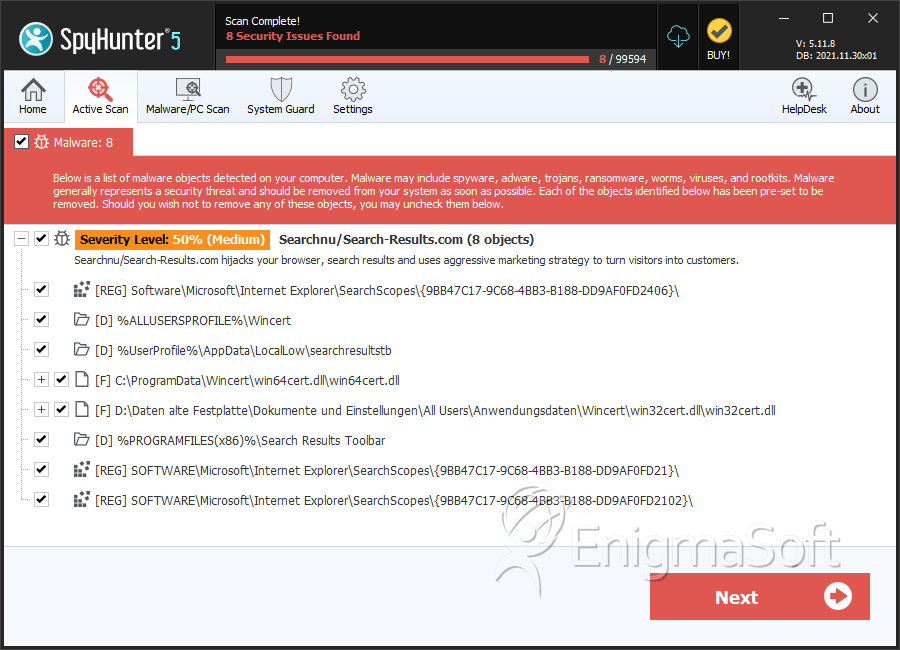The width and height of the screenshot is (900, 650).
Task: Expand the win32cert.dll file entry
Action: pos(41,410)
